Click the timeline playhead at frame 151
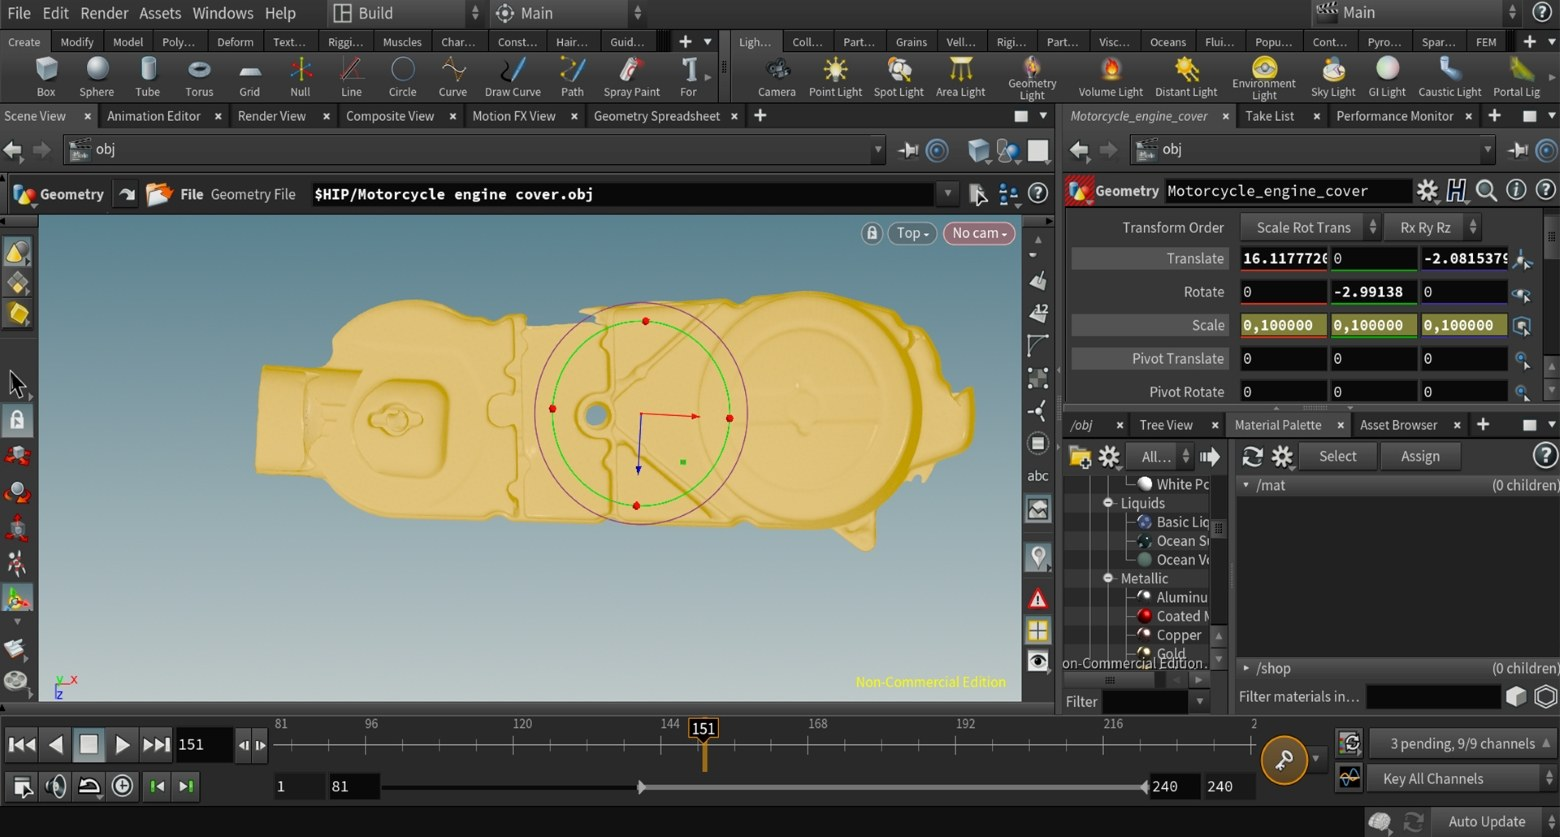 coord(704,729)
